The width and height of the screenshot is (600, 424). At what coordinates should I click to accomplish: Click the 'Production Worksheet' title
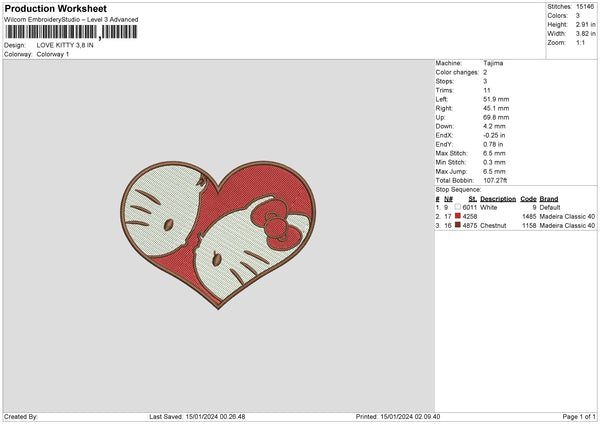[55, 8]
